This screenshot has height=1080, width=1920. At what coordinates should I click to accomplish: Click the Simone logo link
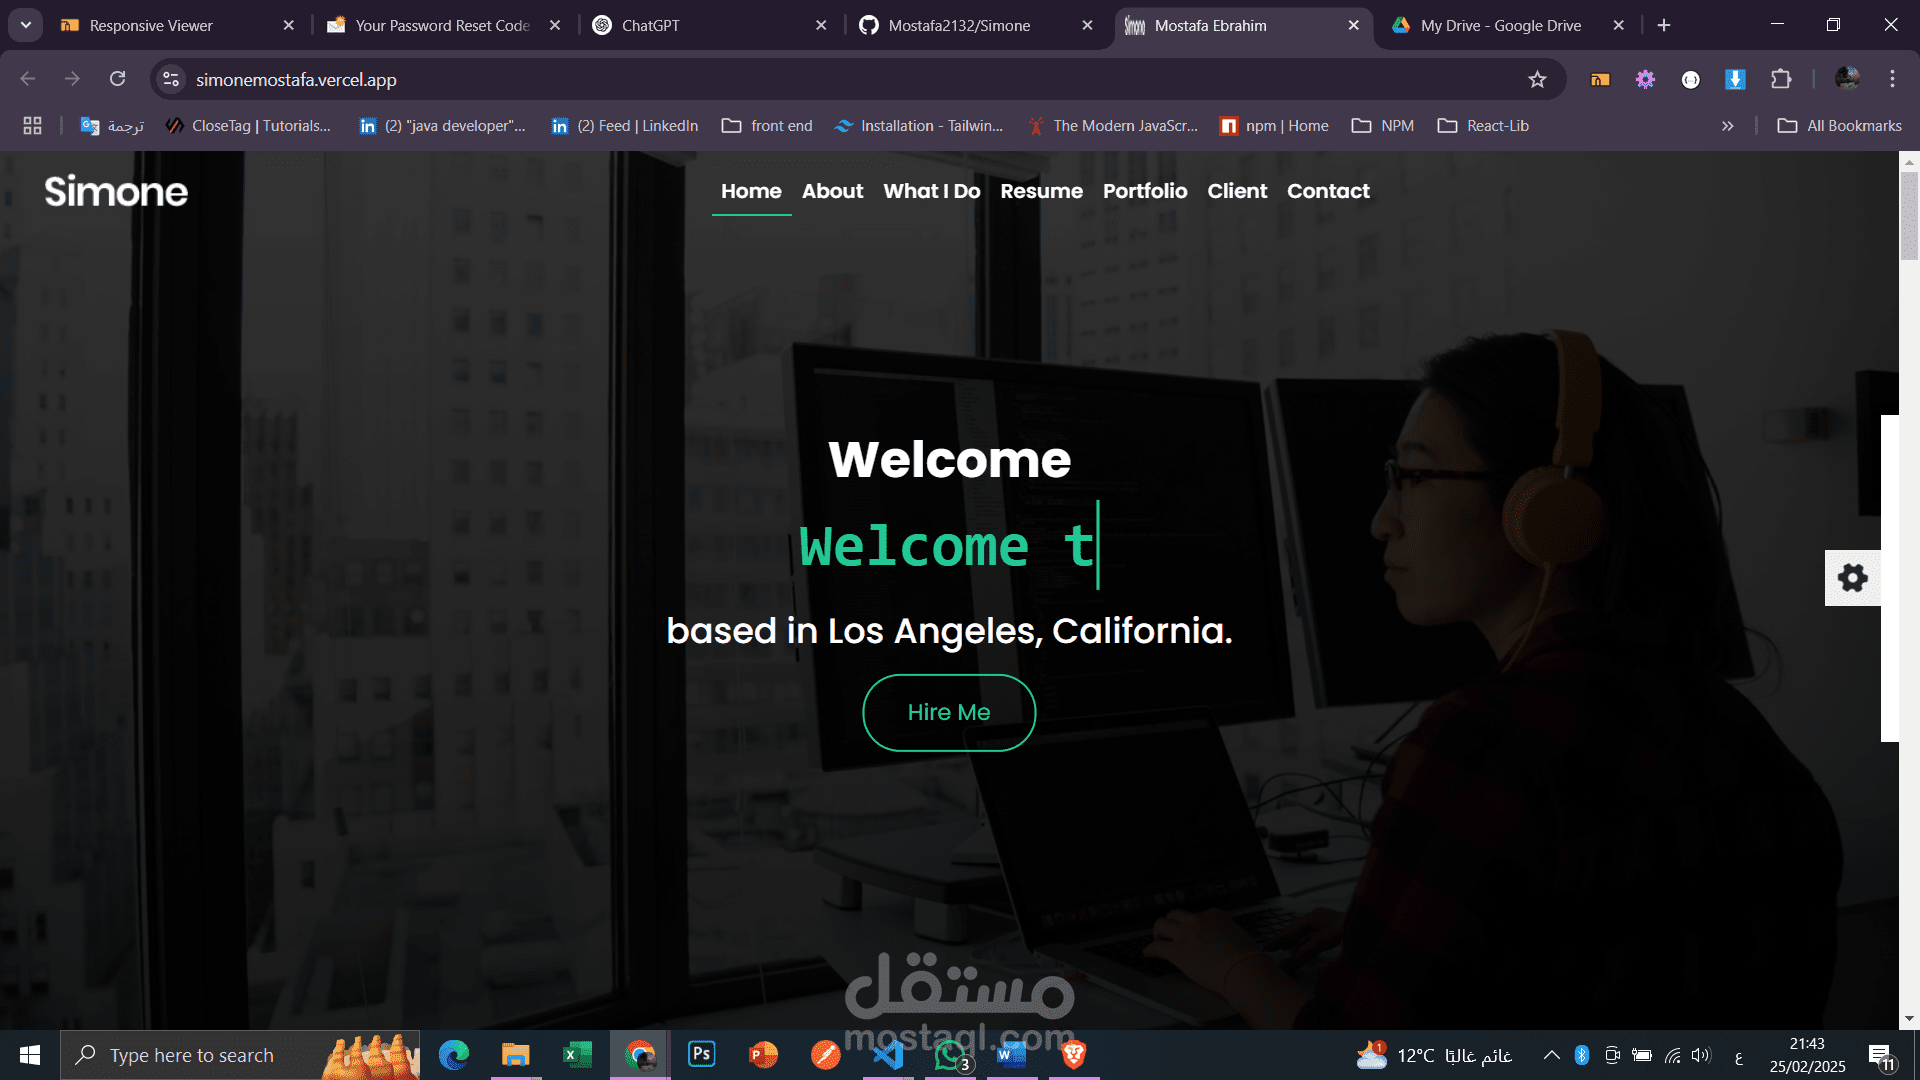coord(116,191)
